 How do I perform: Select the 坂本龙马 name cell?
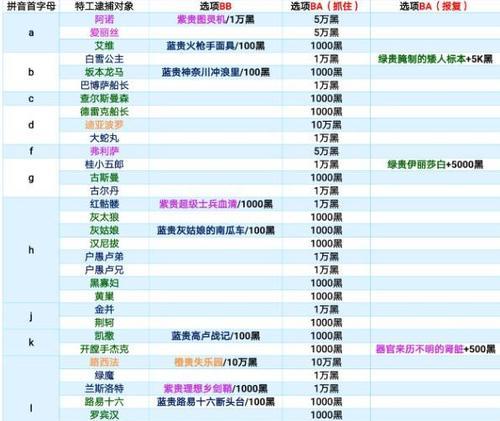tap(104, 72)
